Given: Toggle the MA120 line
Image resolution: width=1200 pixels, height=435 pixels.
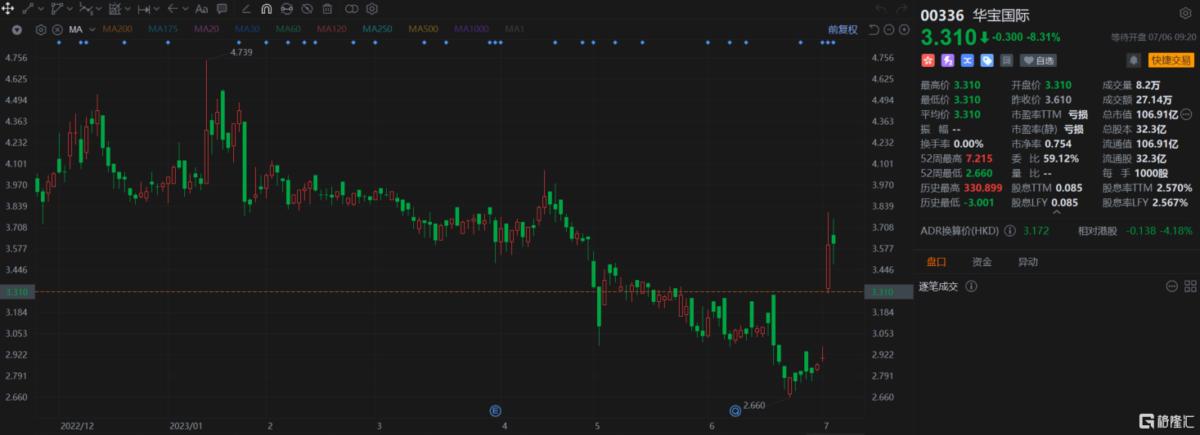Looking at the screenshot, I should click(332, 30).
